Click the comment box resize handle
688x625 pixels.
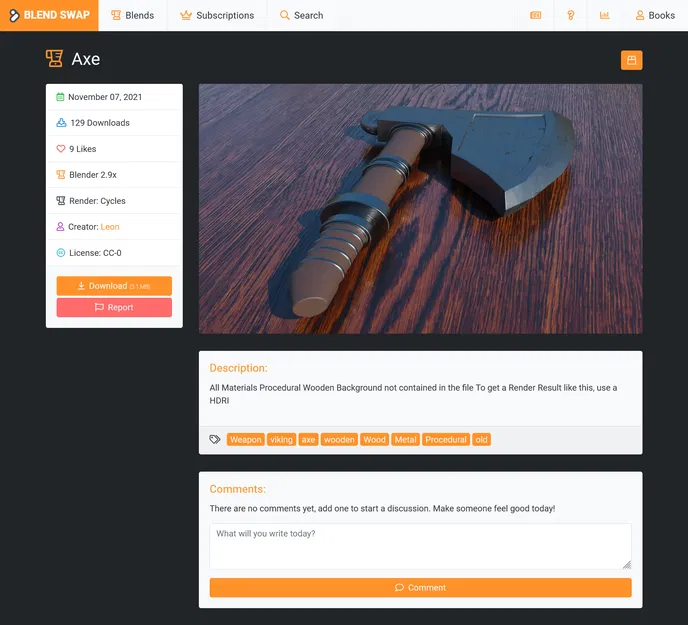(627, 564)
